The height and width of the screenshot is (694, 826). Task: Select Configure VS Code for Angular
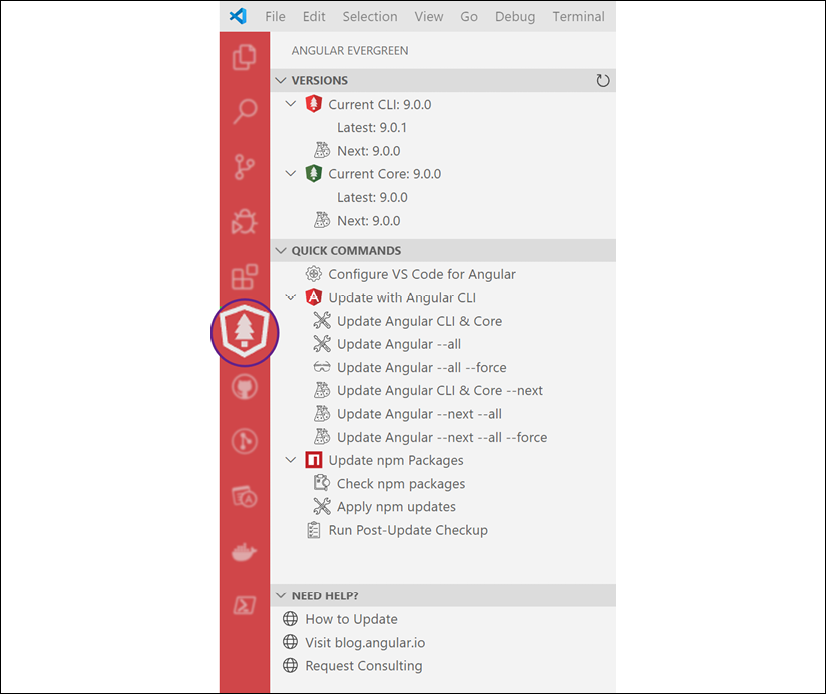[422, 275]
